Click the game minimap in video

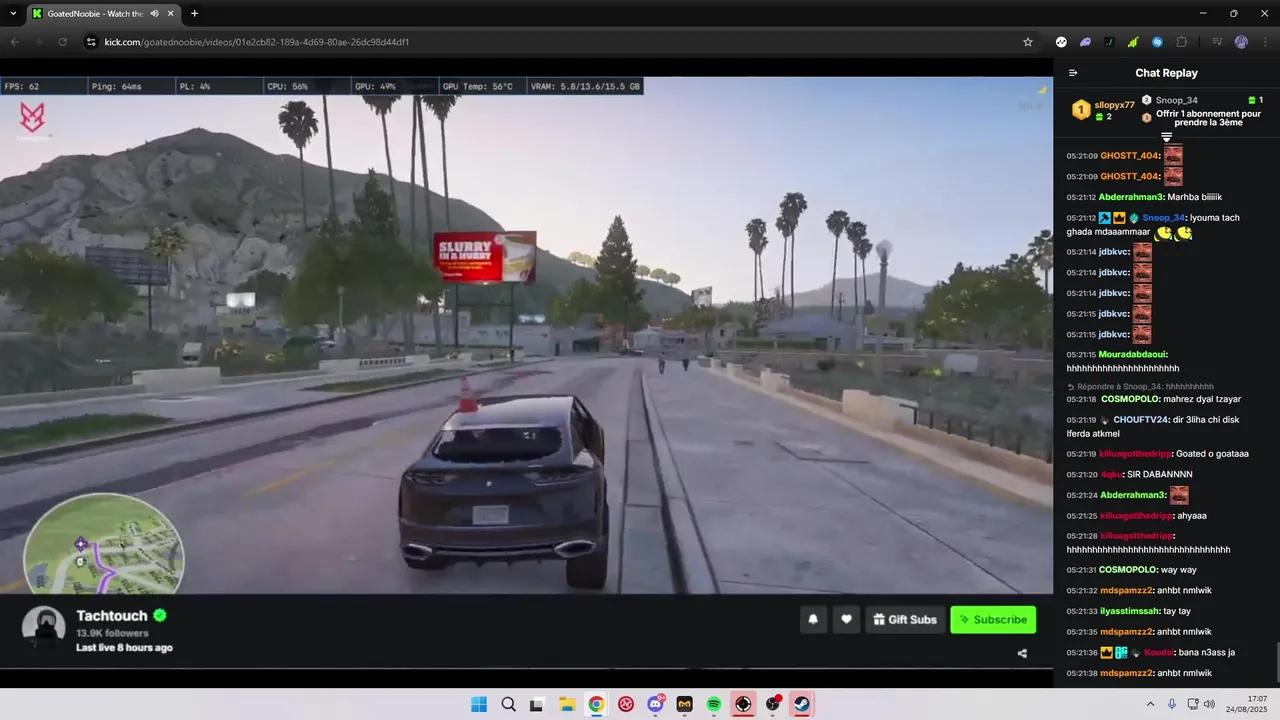pos(103,546)
